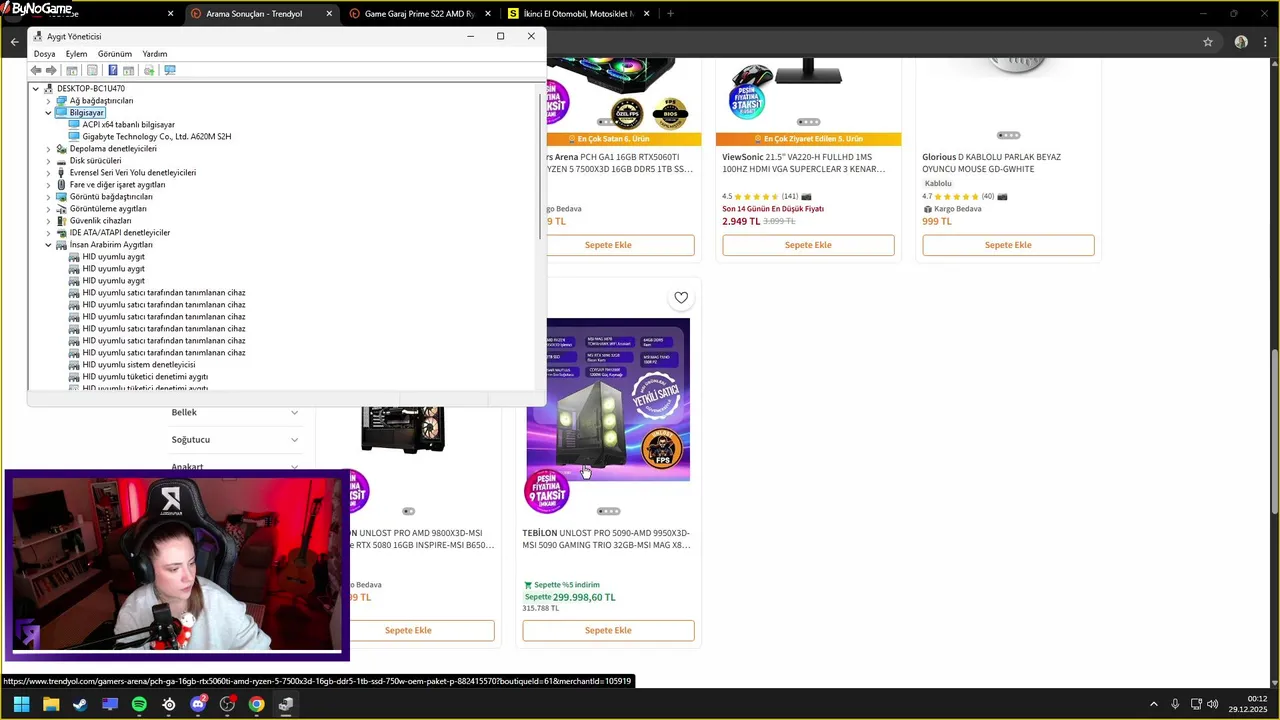Add TEBİLON 5090 PC to favorites with heart icon
1280x720 pixels.
point(681,297)
